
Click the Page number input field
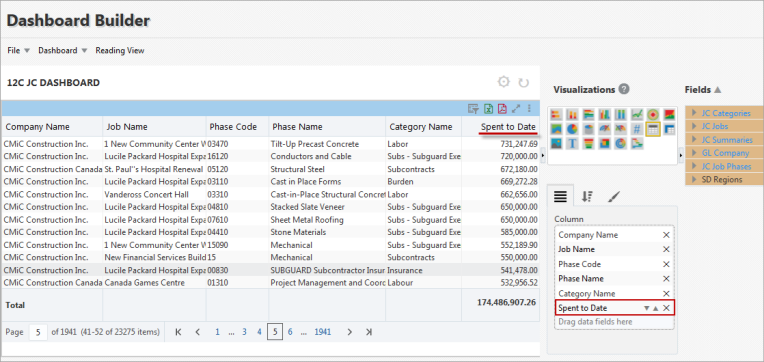click(38, 332)
